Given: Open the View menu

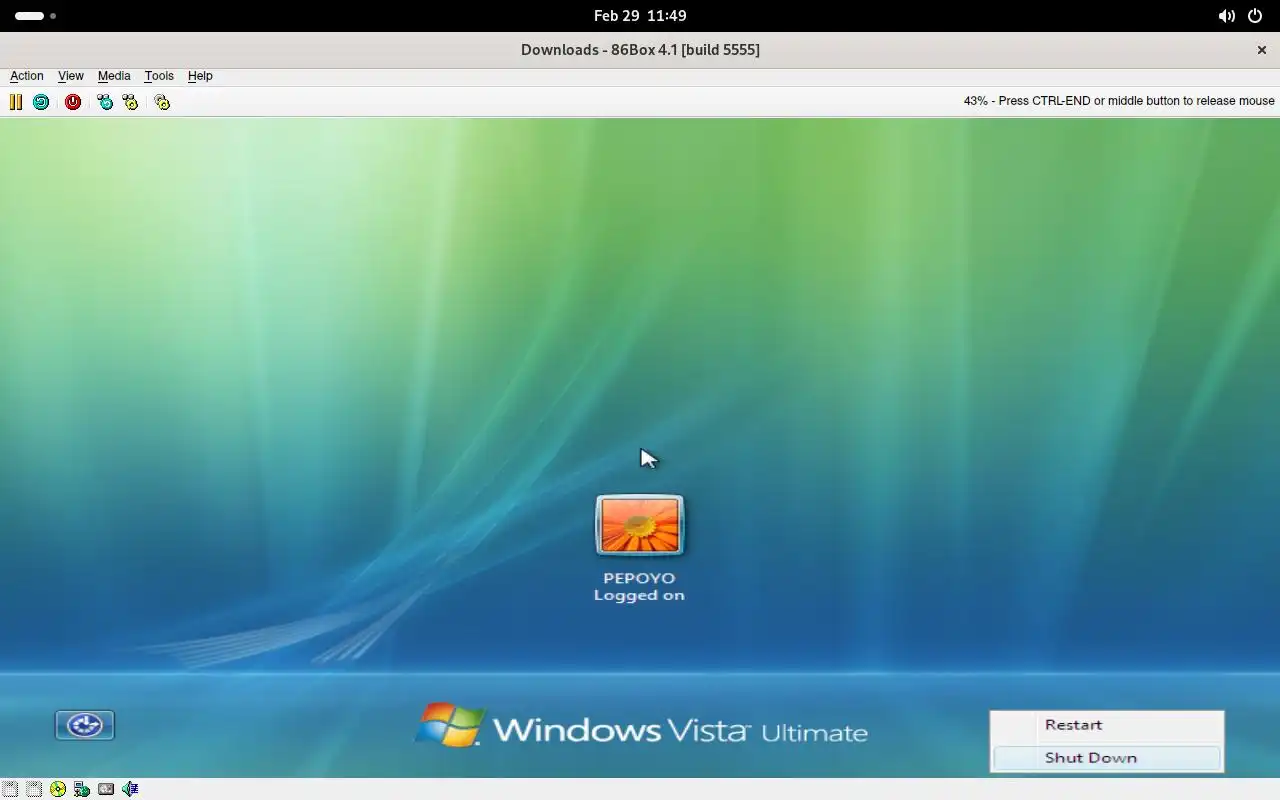Looking at the screenshot, I should (71, 76).
